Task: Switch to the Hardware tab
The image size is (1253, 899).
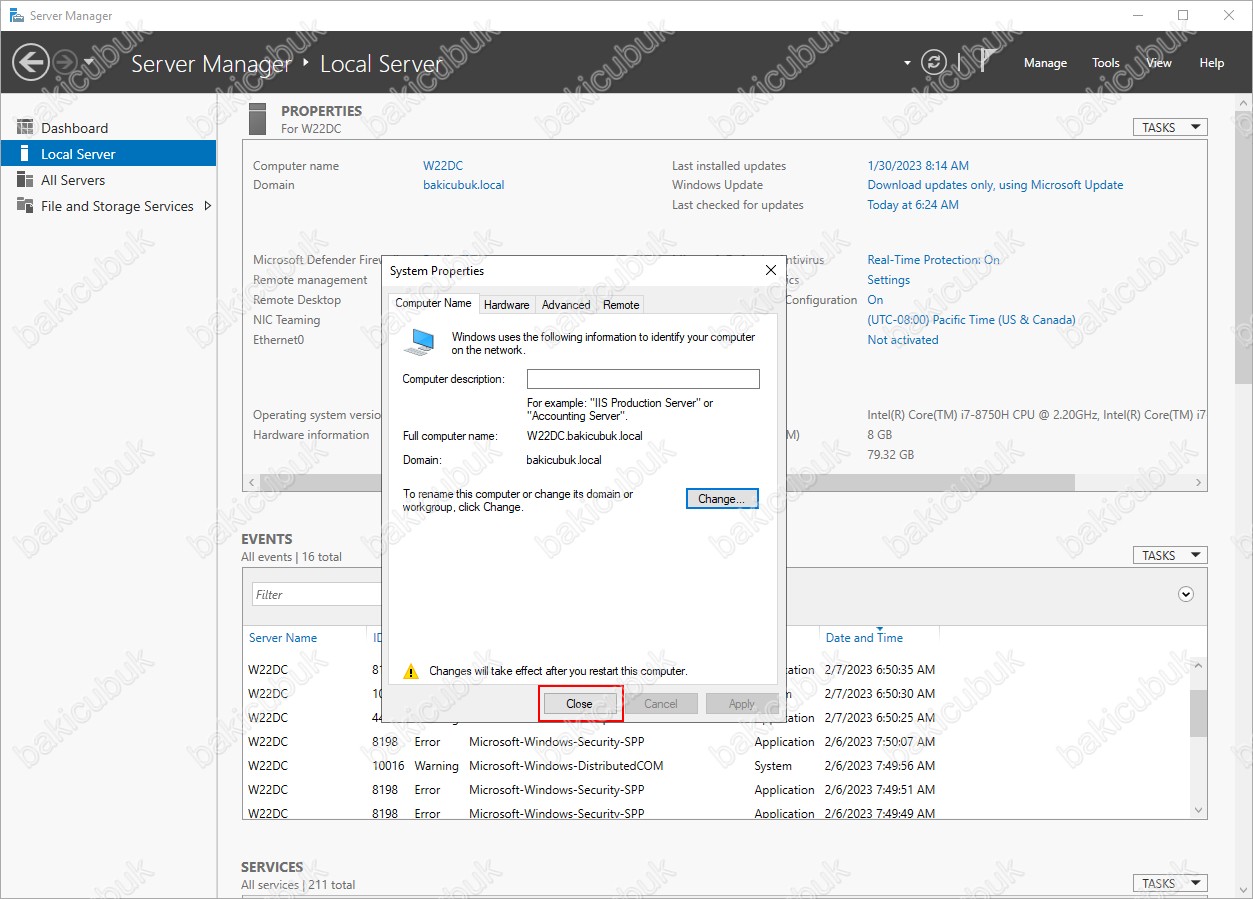Action: (507, 305)
